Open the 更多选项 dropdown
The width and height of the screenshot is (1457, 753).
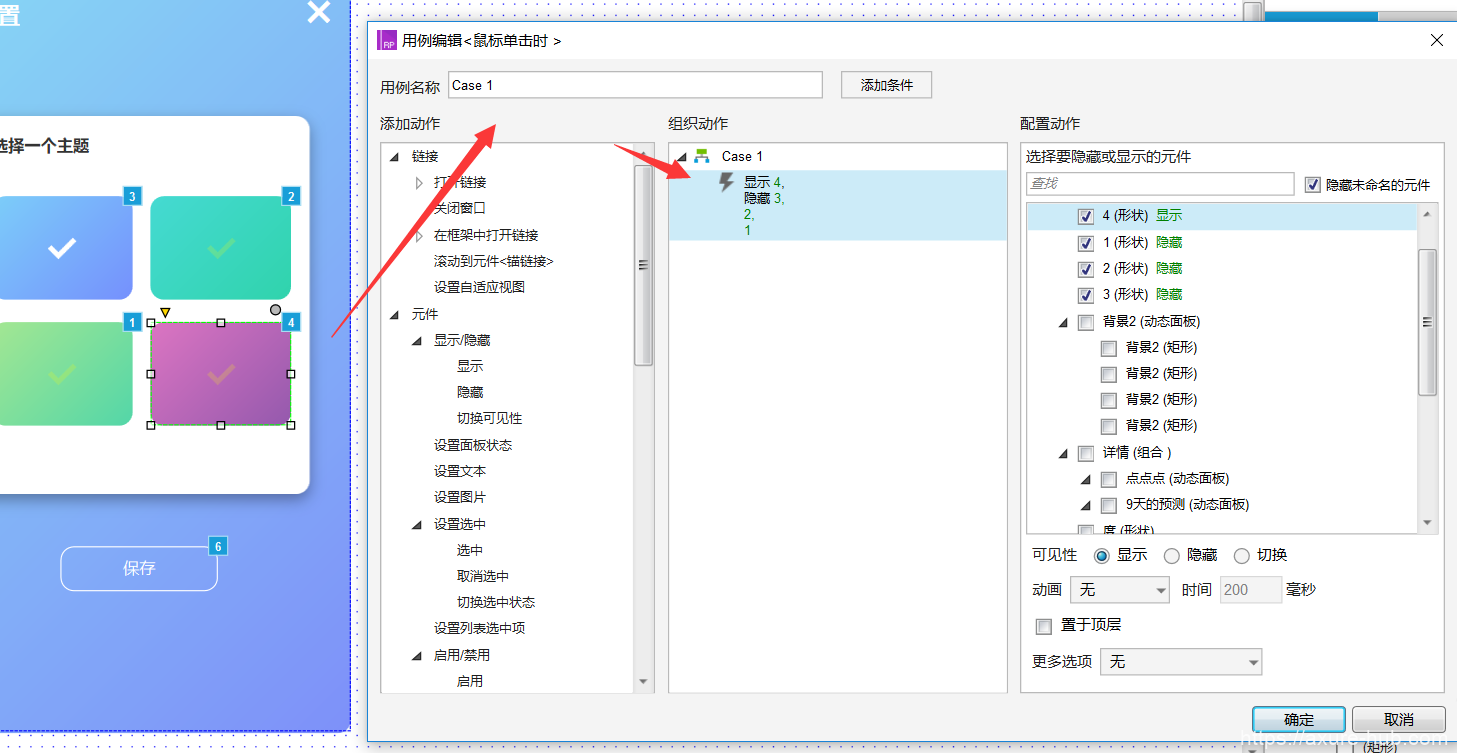[x=1181, y=662]
